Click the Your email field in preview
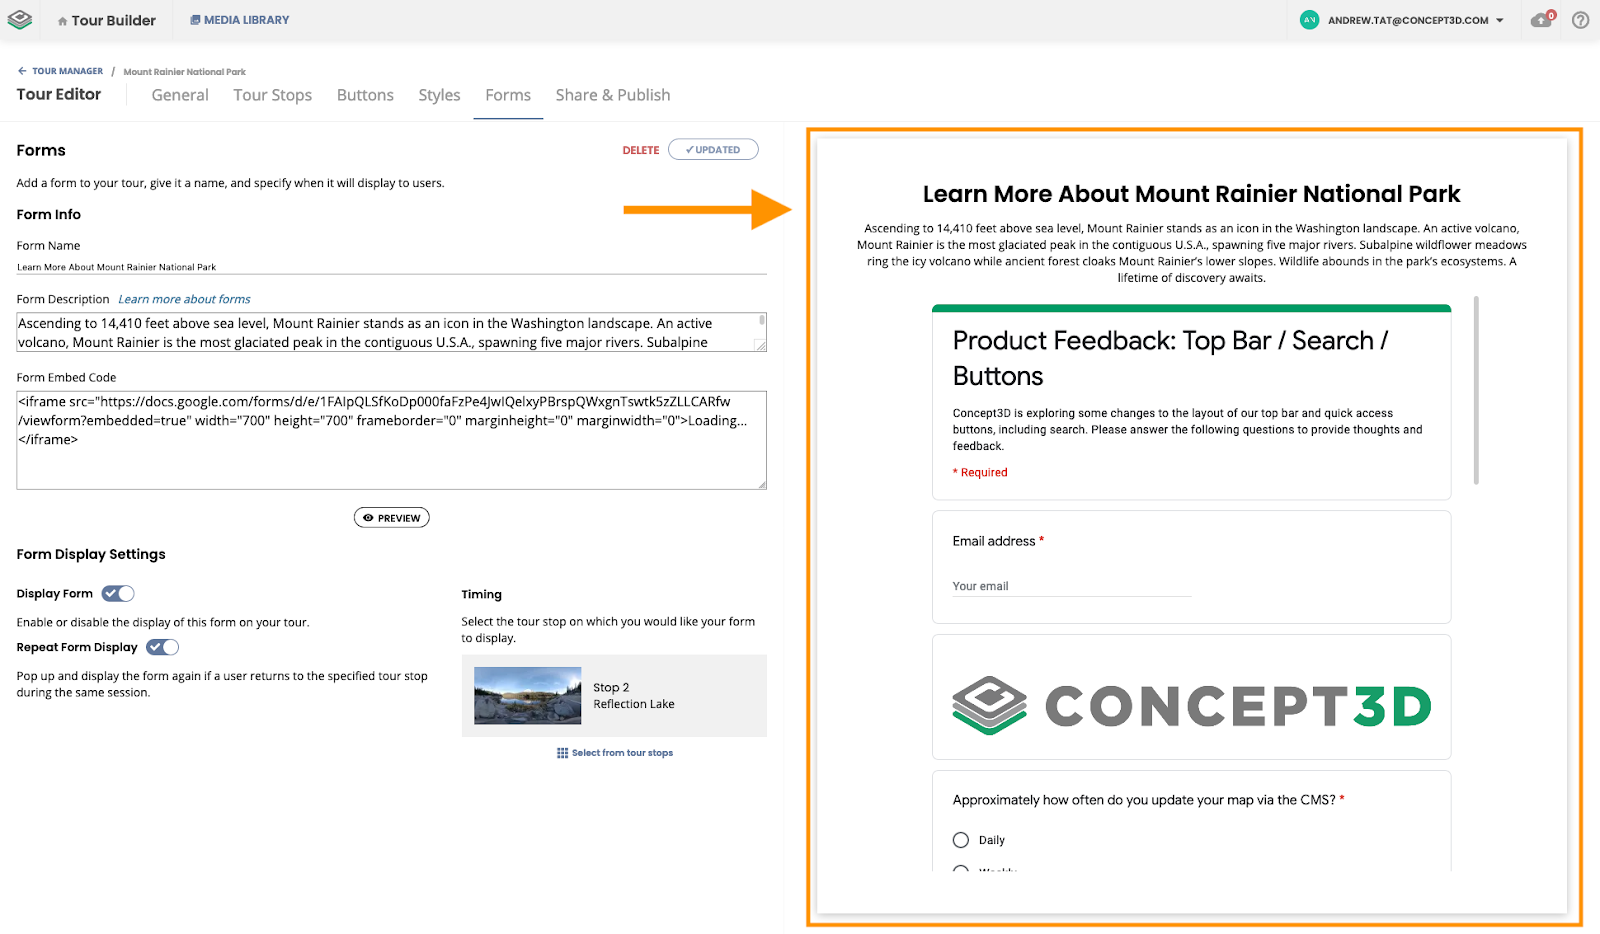Image resolution: width=1600 pixels, height=934 pixels. [1071, 586]
